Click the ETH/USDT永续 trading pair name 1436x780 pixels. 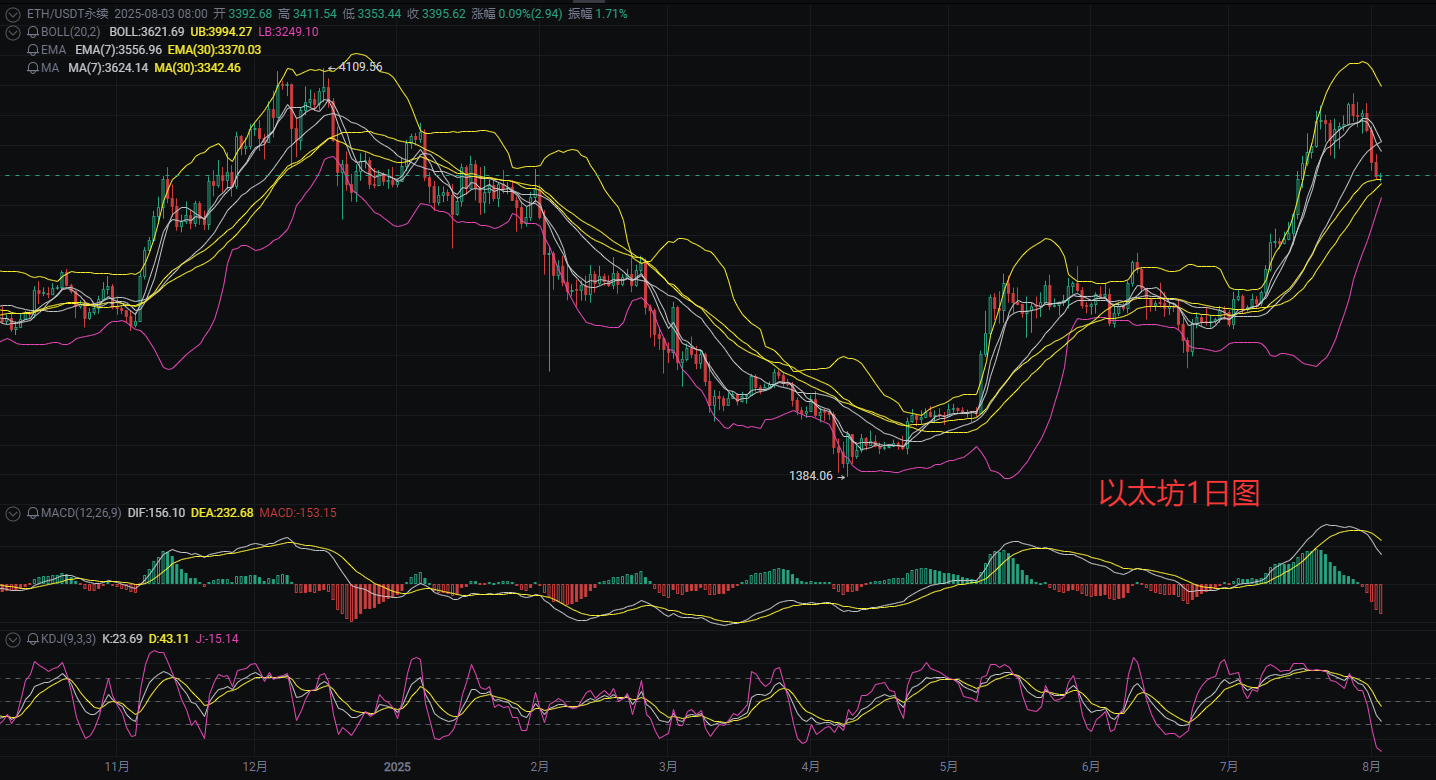click(x=66, y=14)
